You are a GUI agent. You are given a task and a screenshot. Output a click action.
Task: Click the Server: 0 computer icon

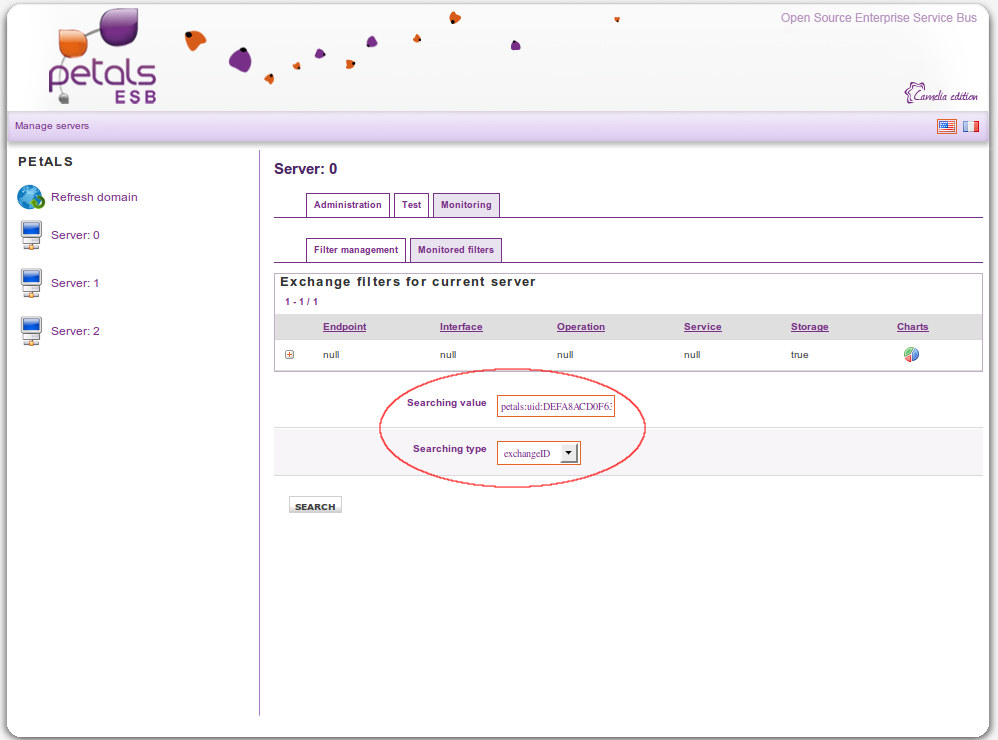(x=31, y=236)
